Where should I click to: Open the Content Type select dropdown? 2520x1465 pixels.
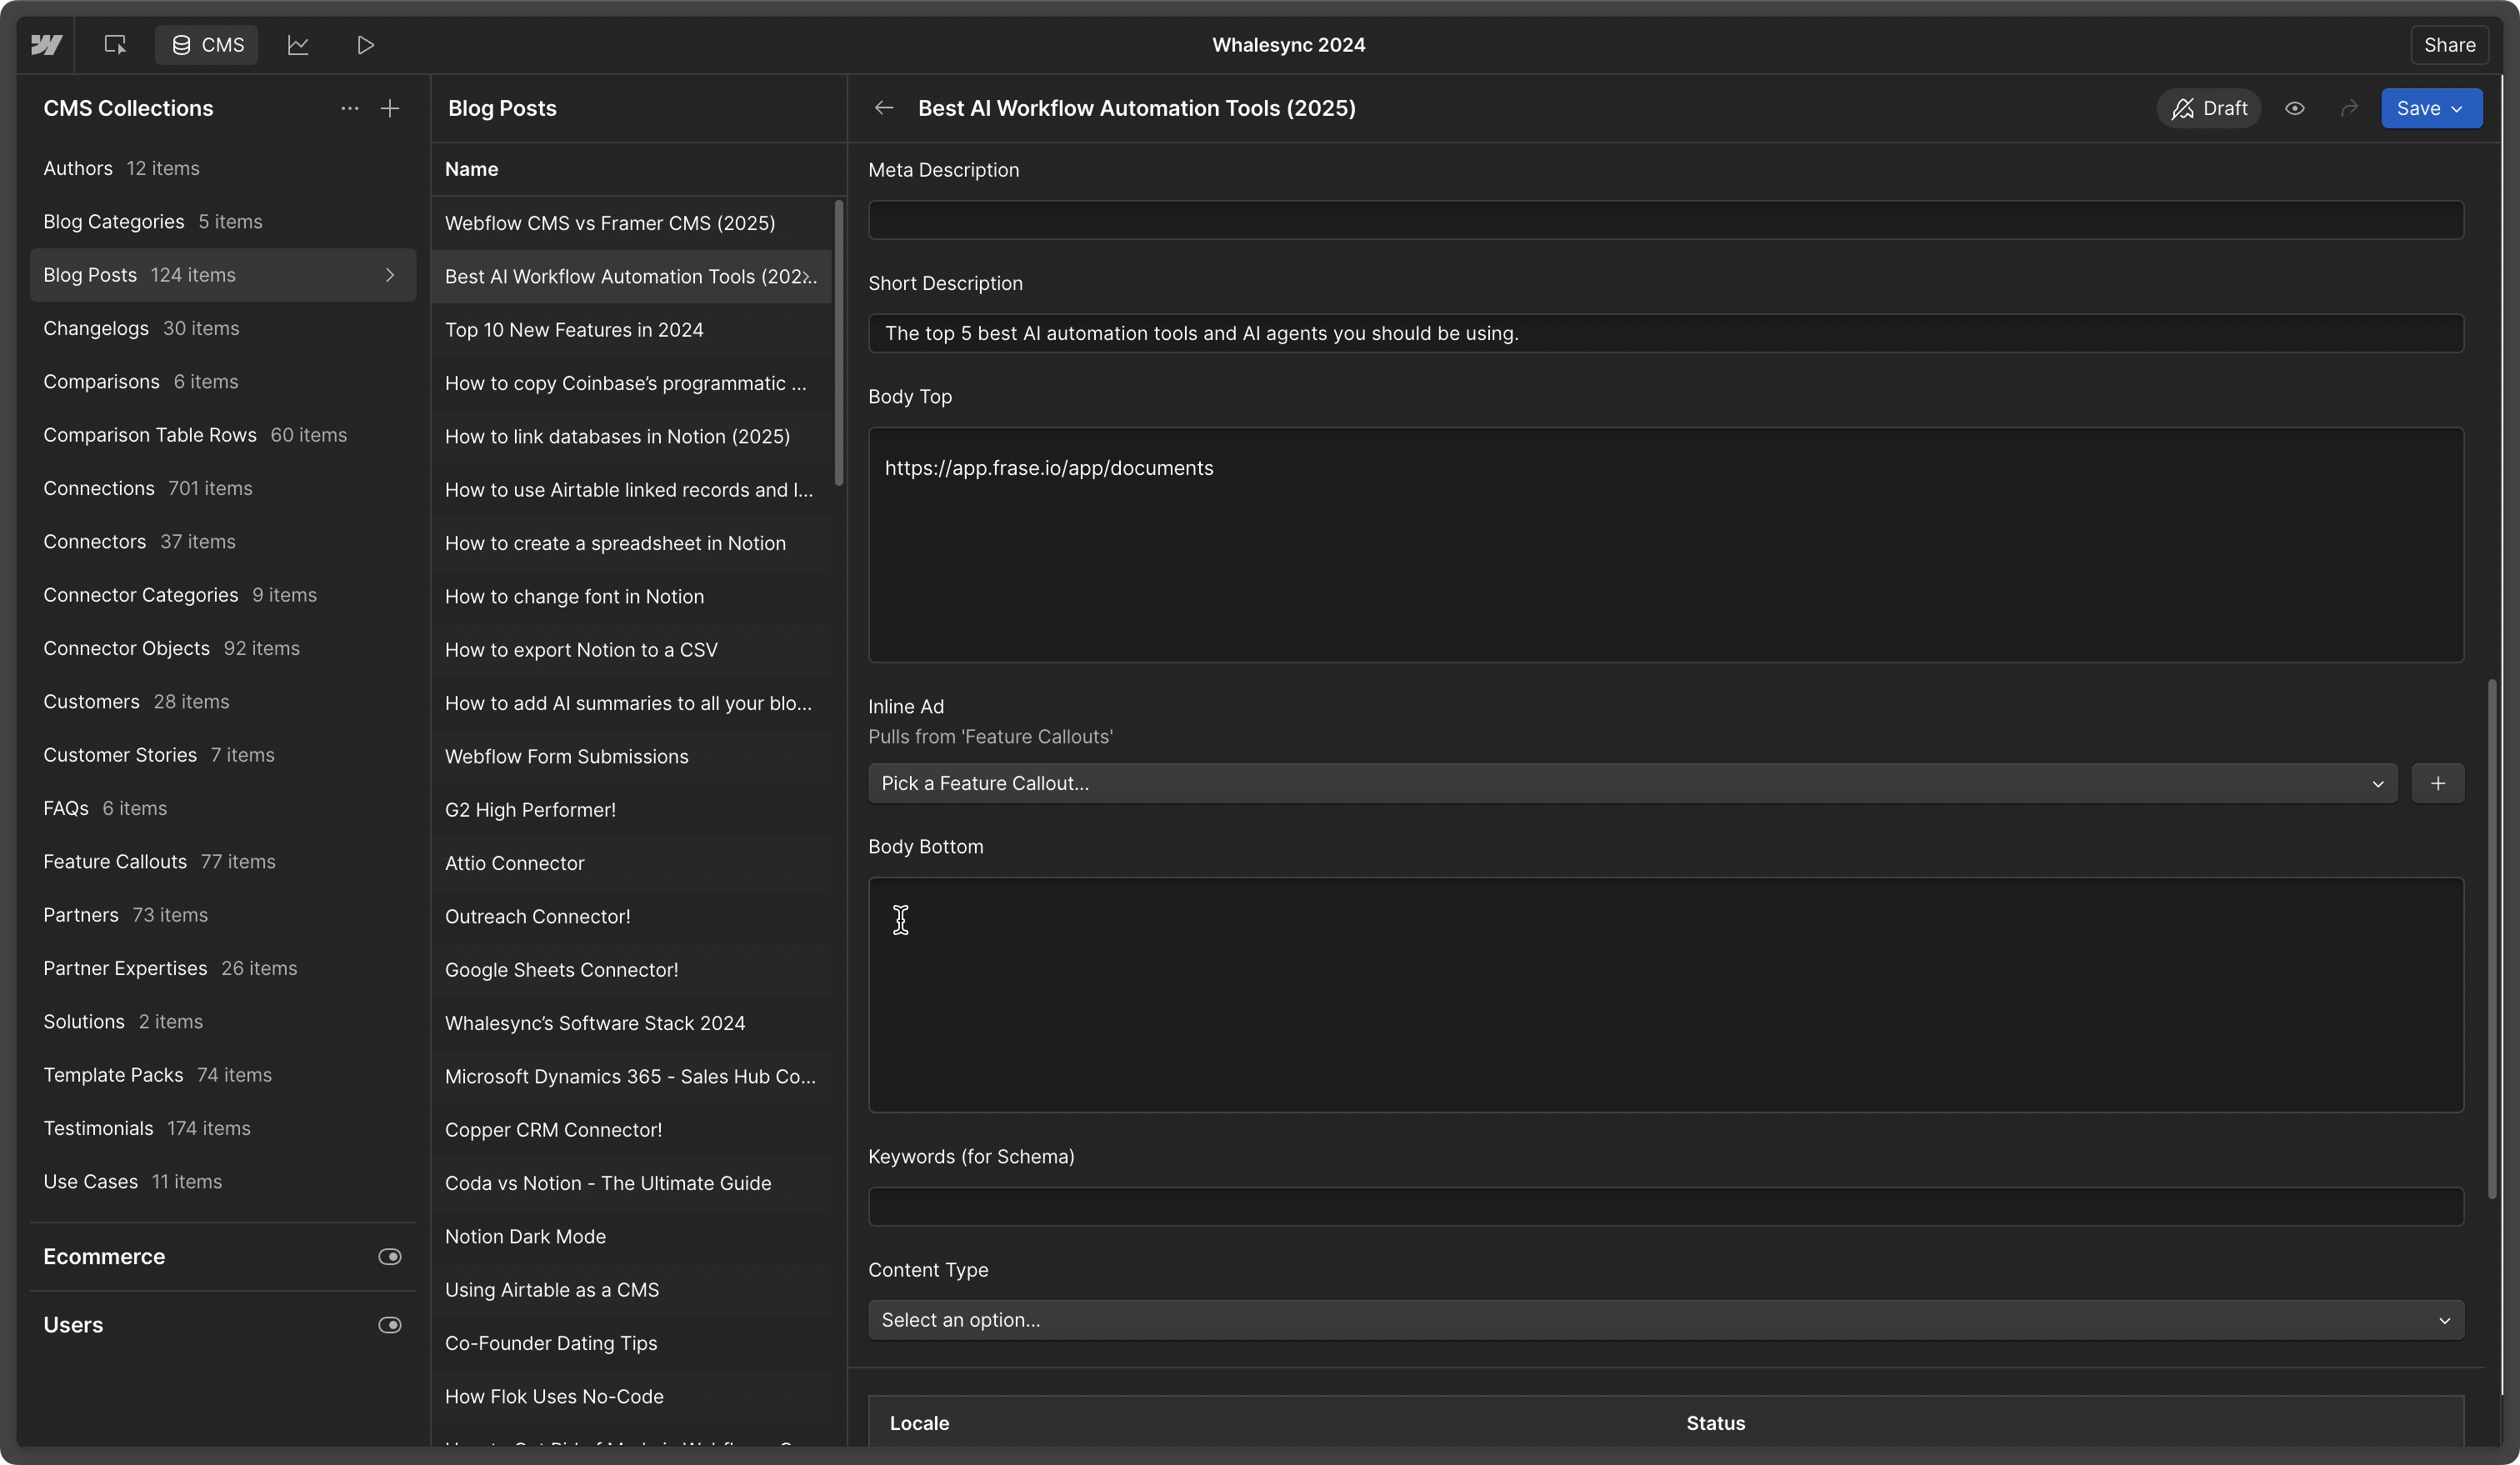[1664, 1319]
